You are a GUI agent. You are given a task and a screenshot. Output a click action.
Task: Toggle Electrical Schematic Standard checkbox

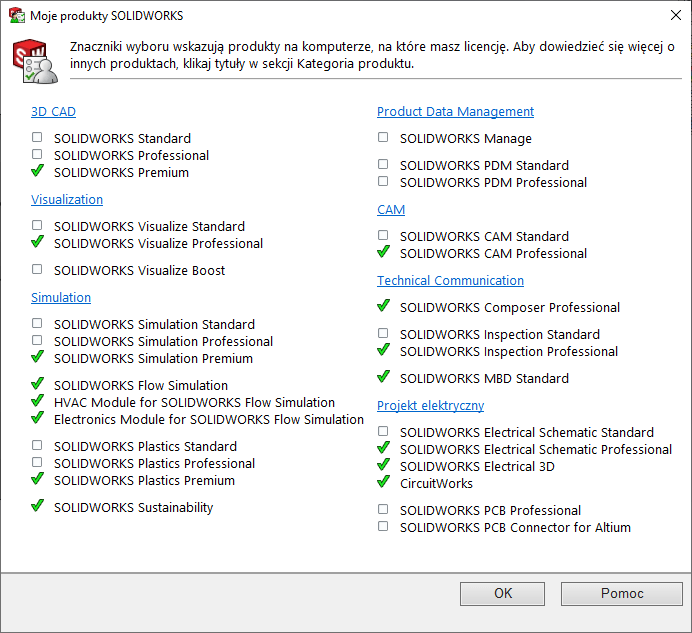point(383,431)
